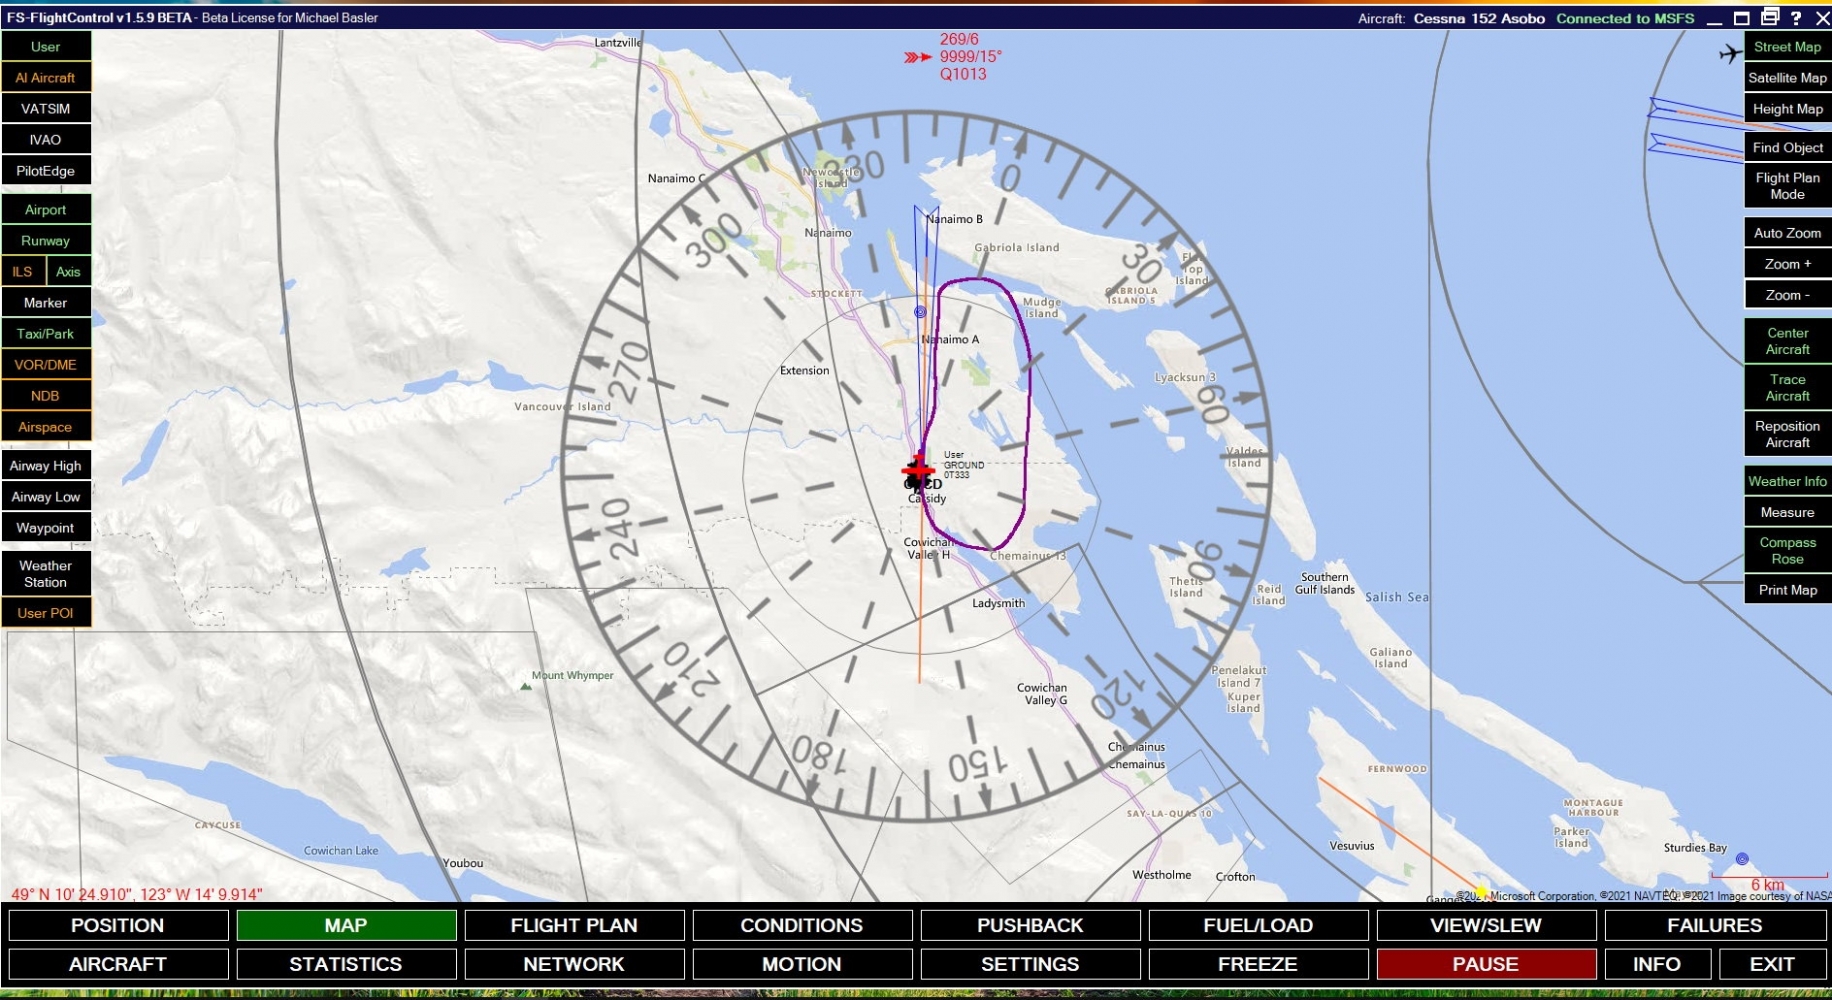1832x1000 pixels.
Task: Open the NETWORK tab
Action: point(574,964)
